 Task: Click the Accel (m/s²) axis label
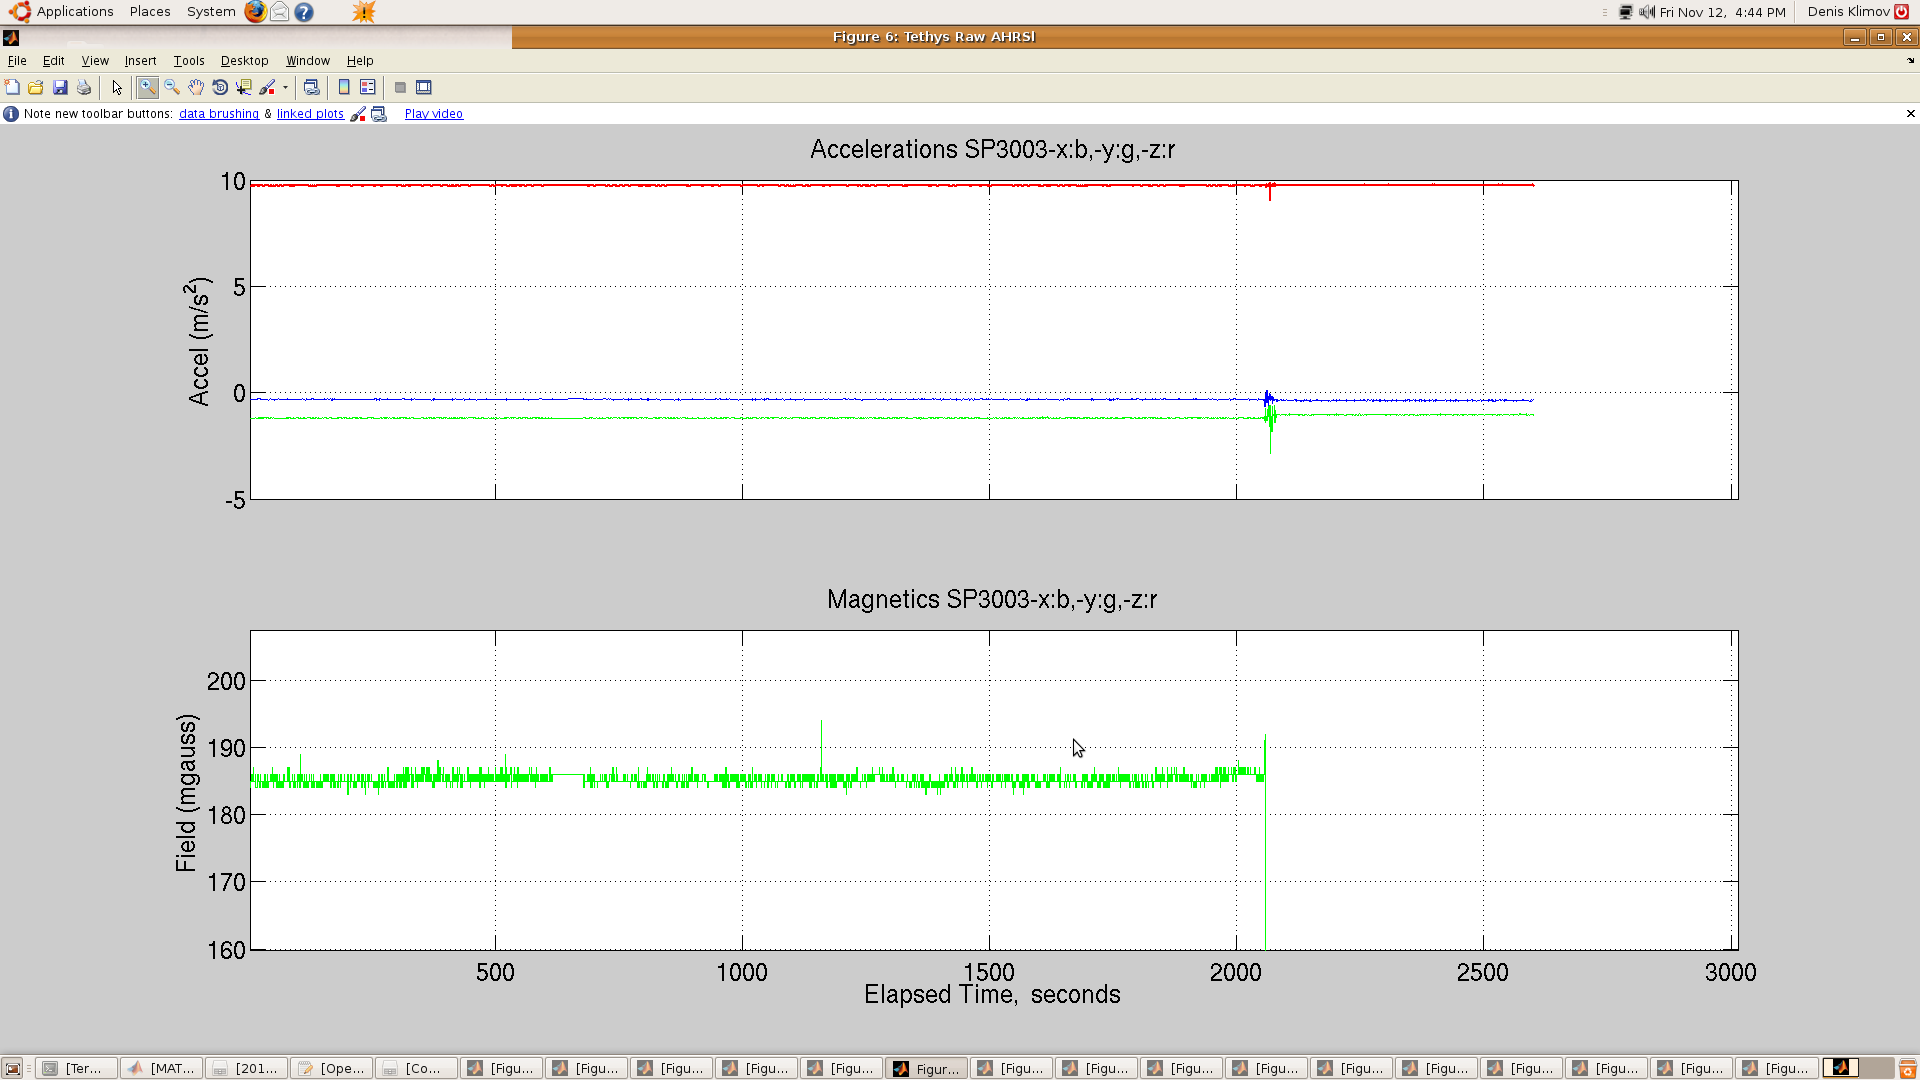tap(200, 341)
